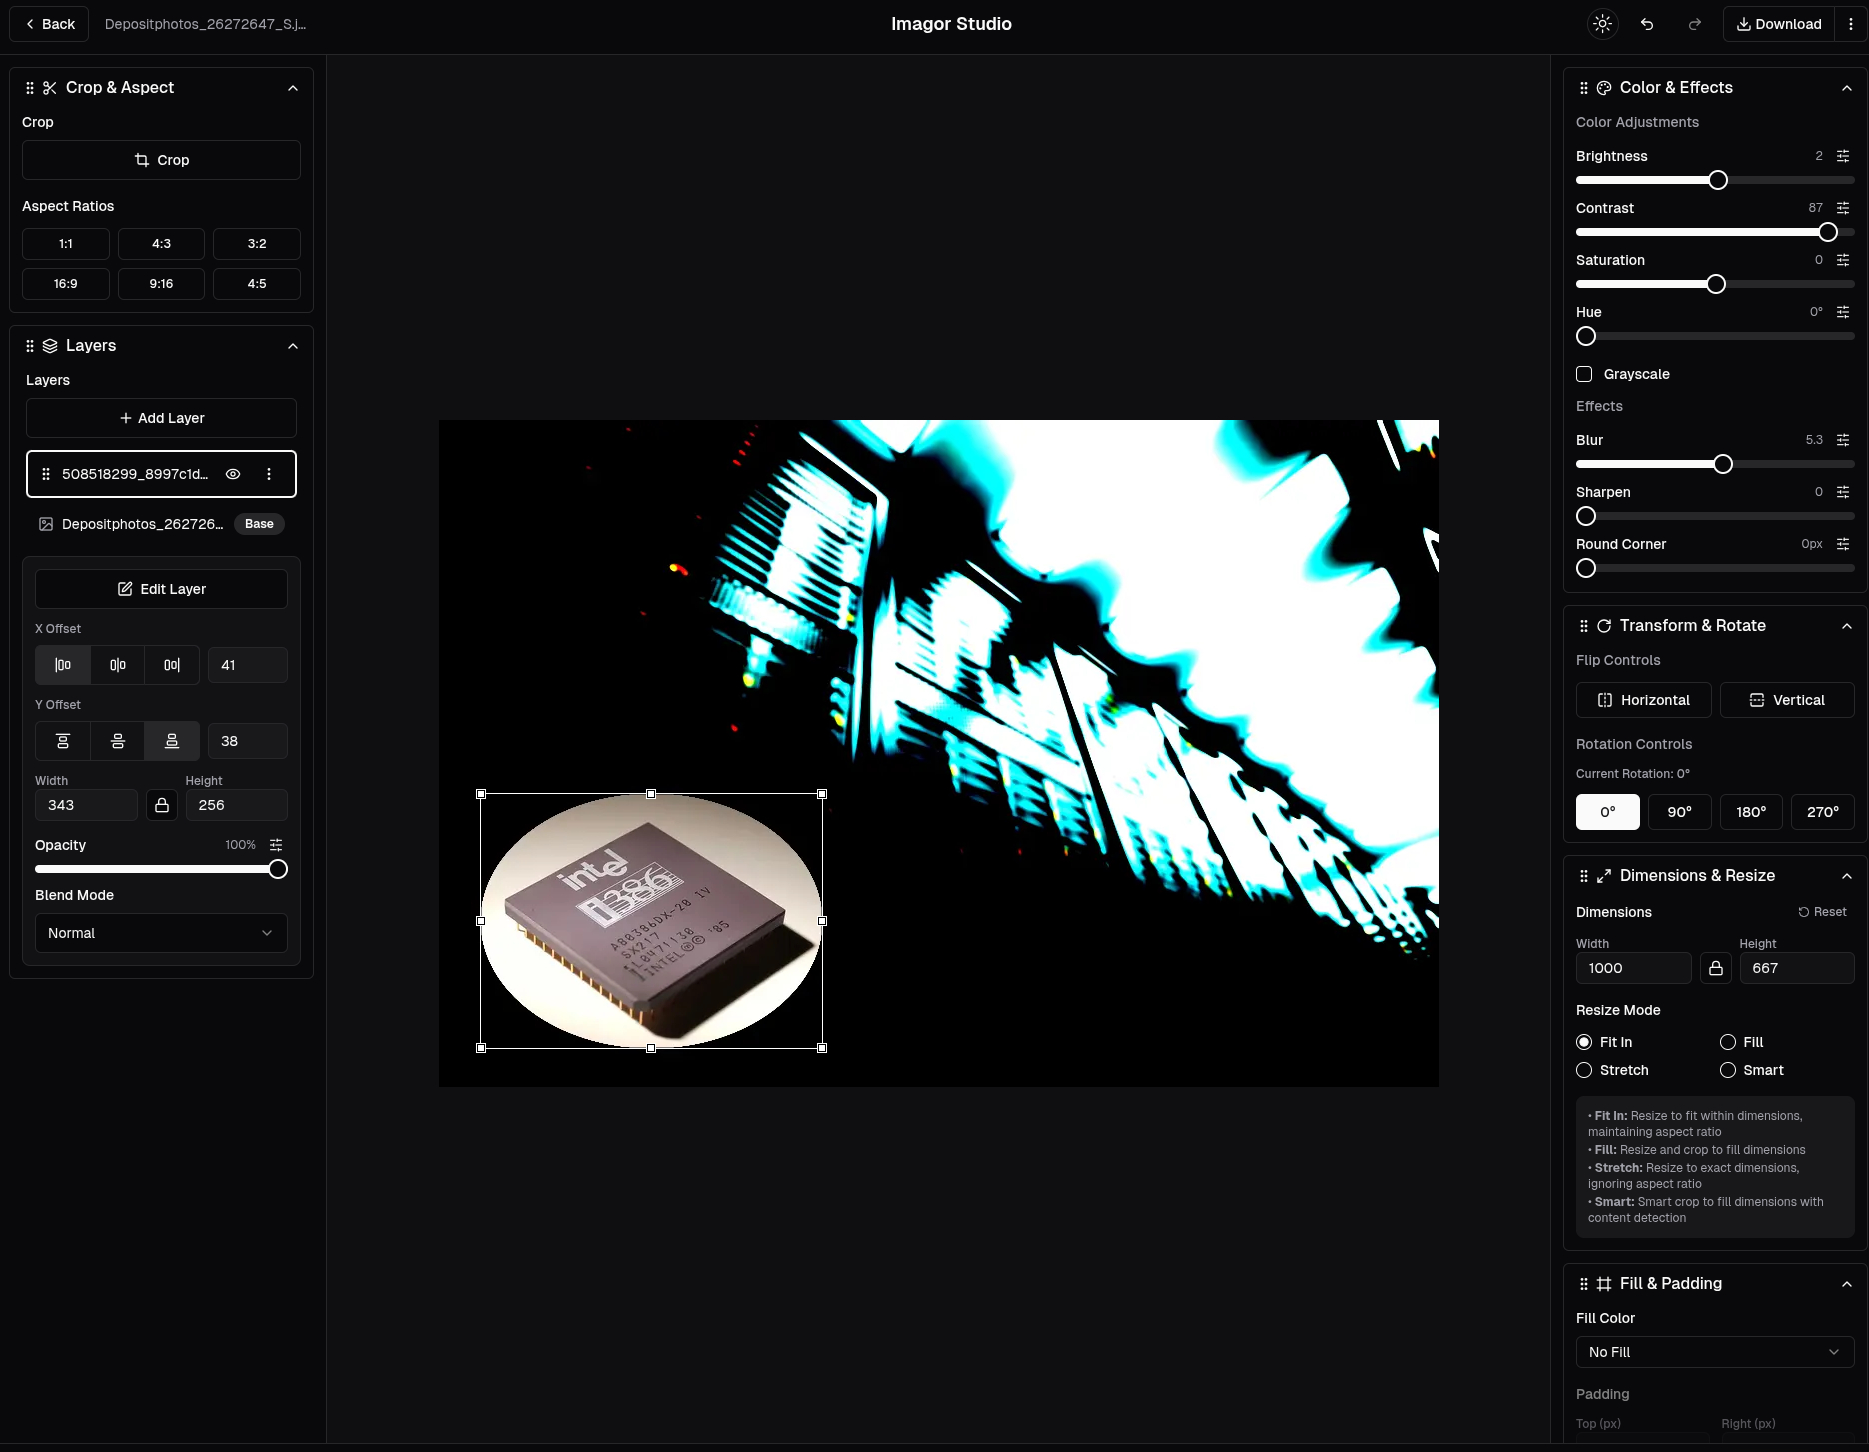Toggle the layer width-height aspect lock
Screen dimensions: 1869x1452
(x=162, y=805)
